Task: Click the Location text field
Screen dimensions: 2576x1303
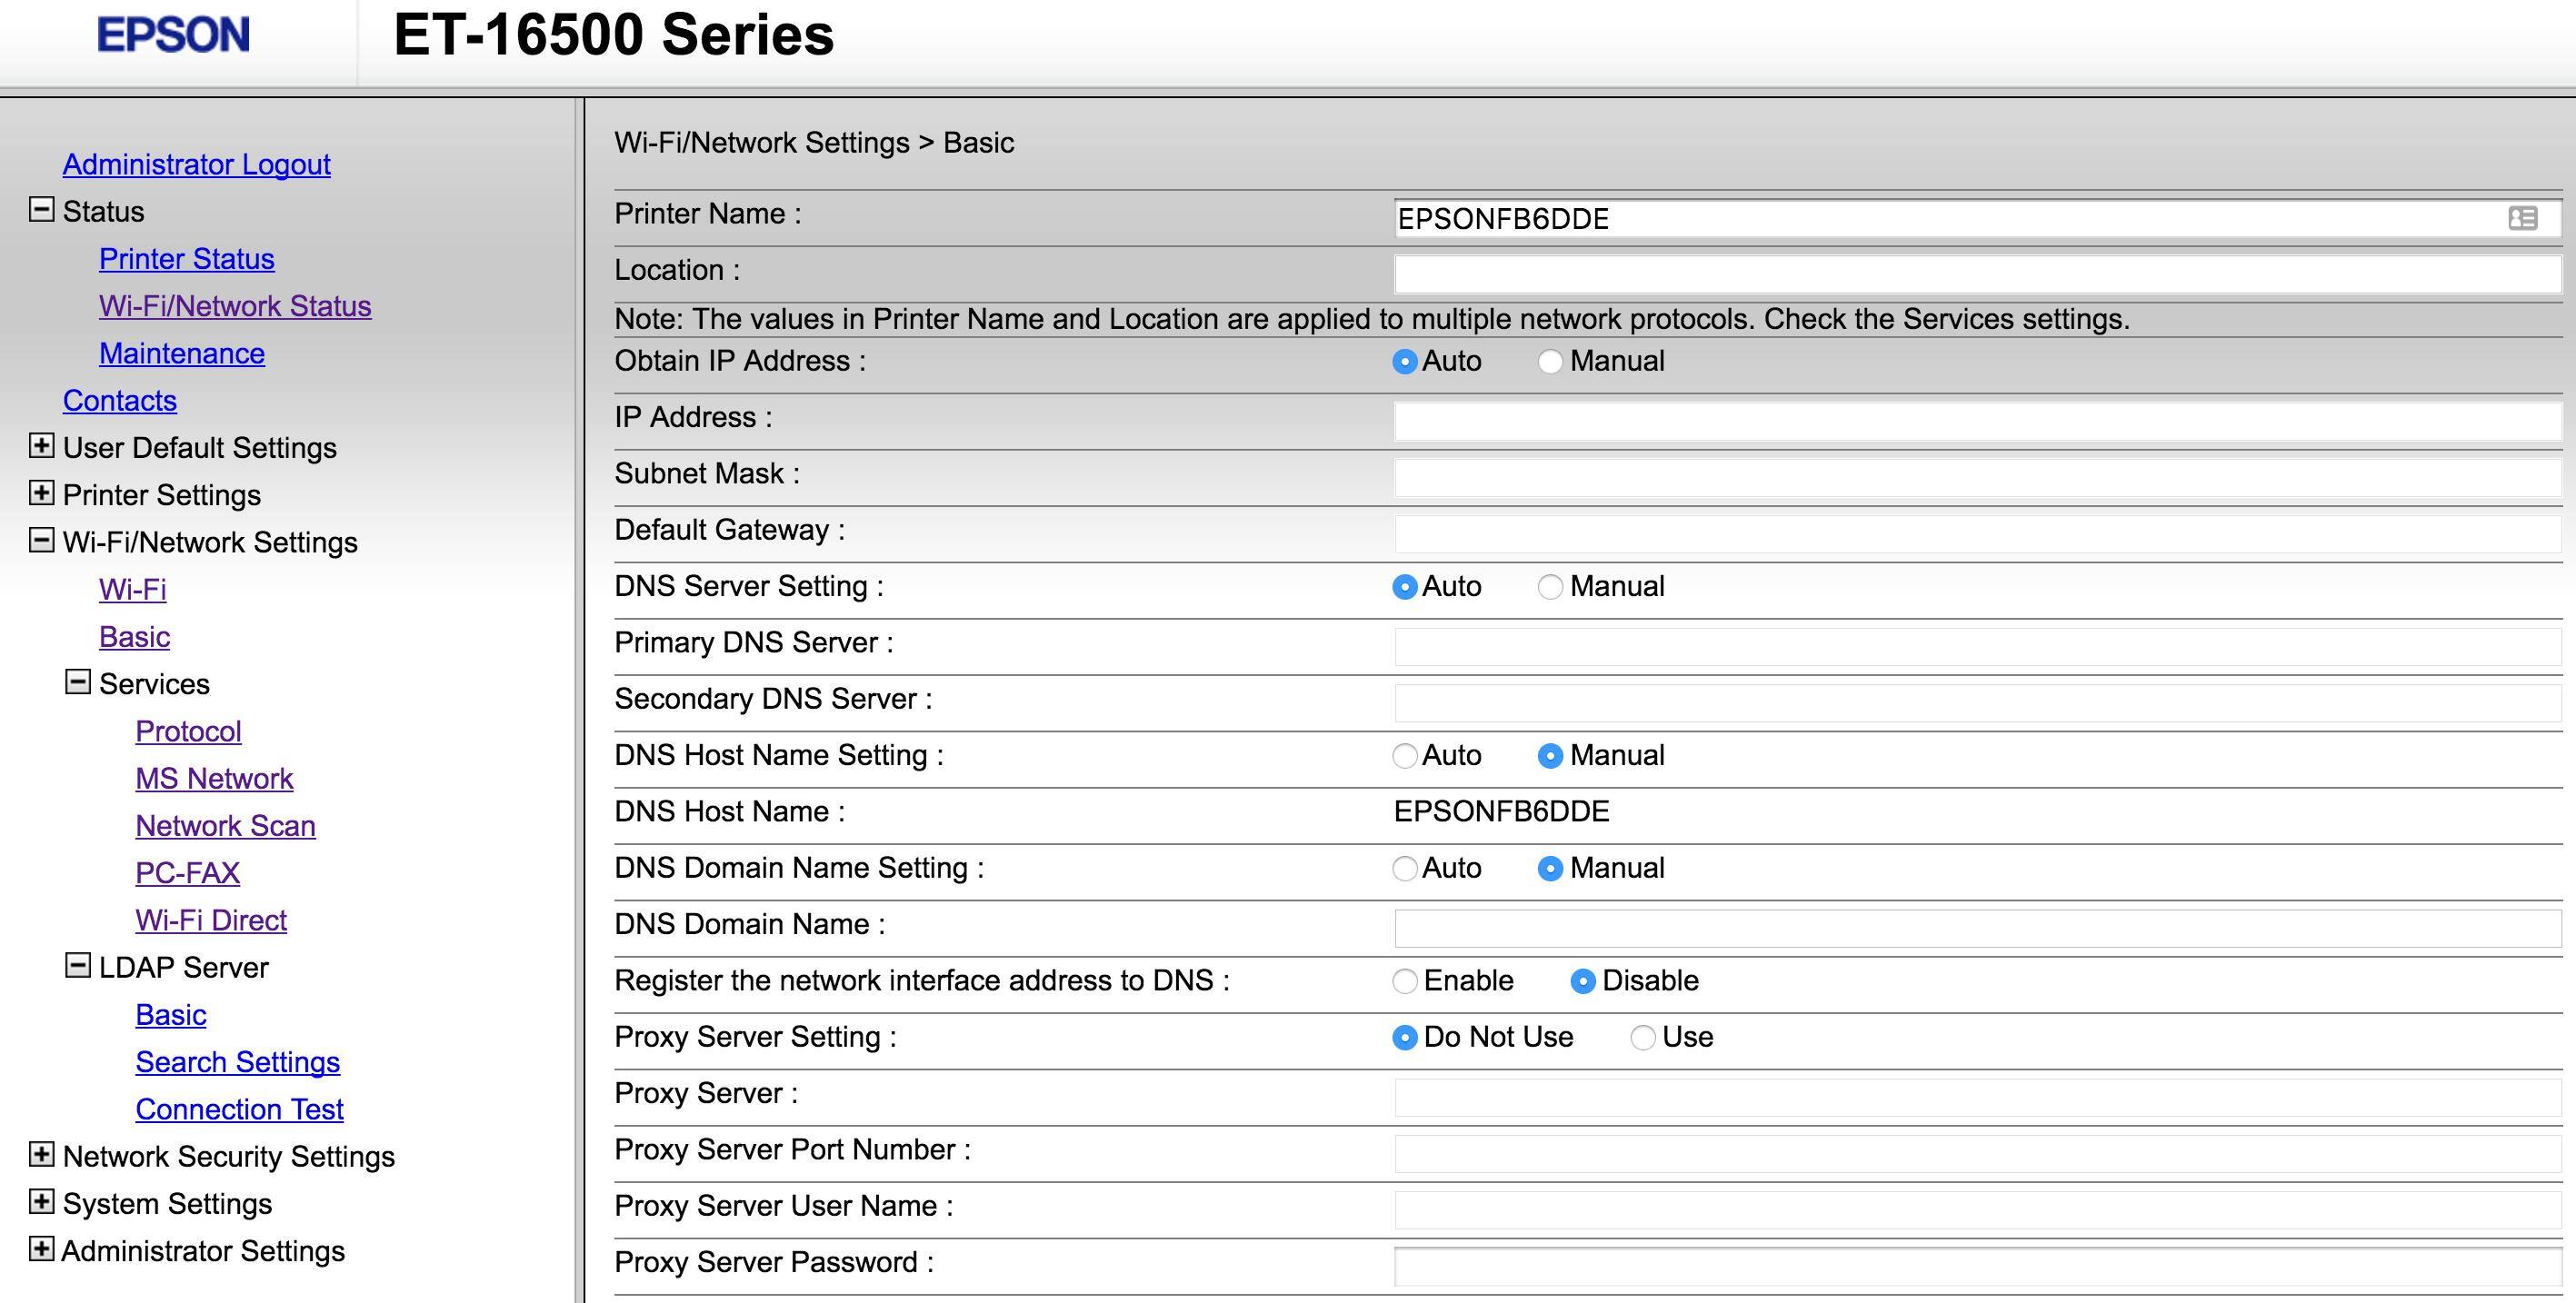Action: tap(1976, 274)
